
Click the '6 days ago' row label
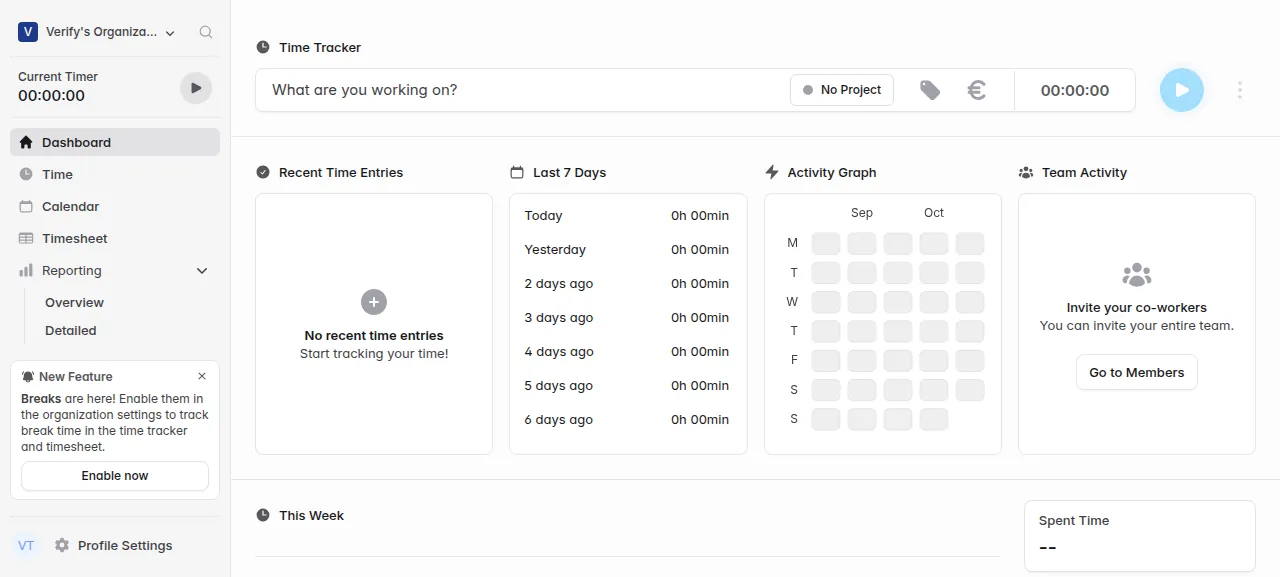[x=559, y=420]
